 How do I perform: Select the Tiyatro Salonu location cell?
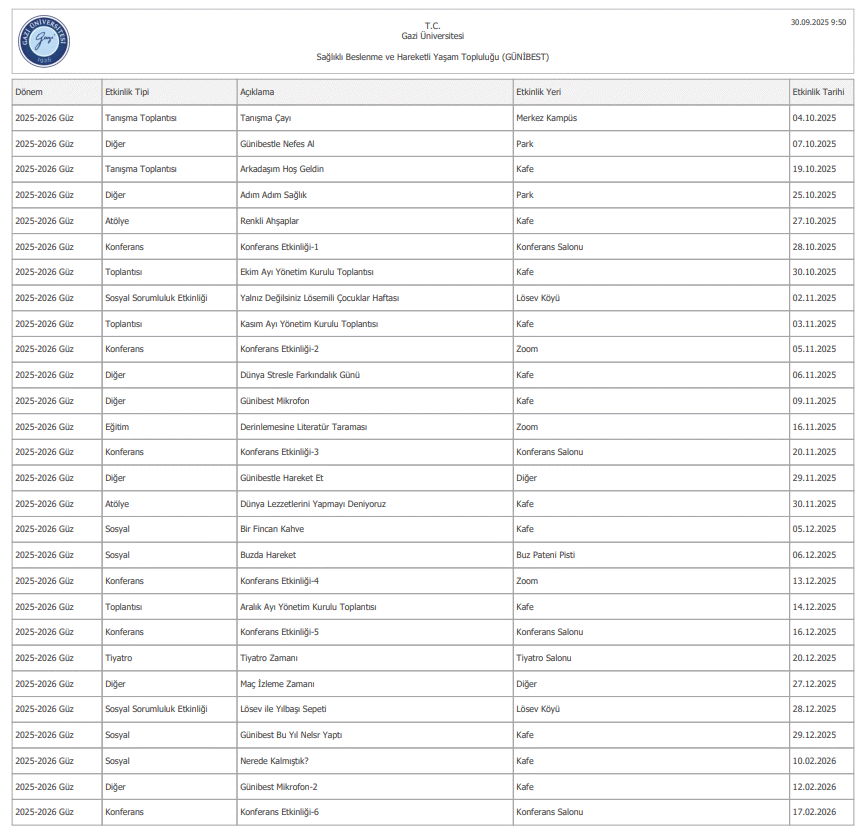544,658
